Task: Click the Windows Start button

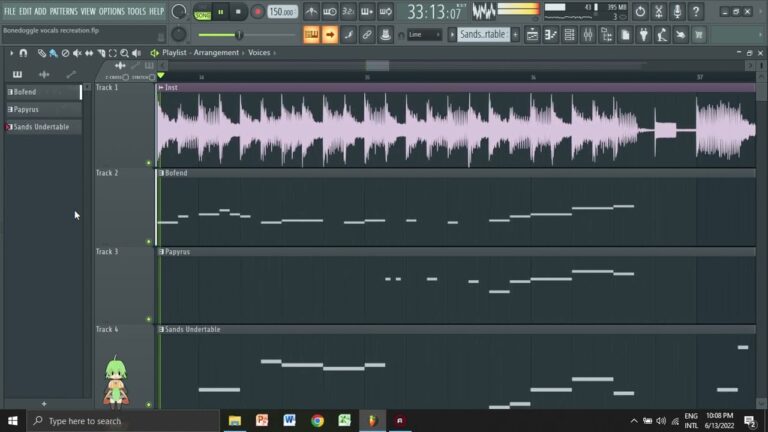Action: [x=13, y=421]
